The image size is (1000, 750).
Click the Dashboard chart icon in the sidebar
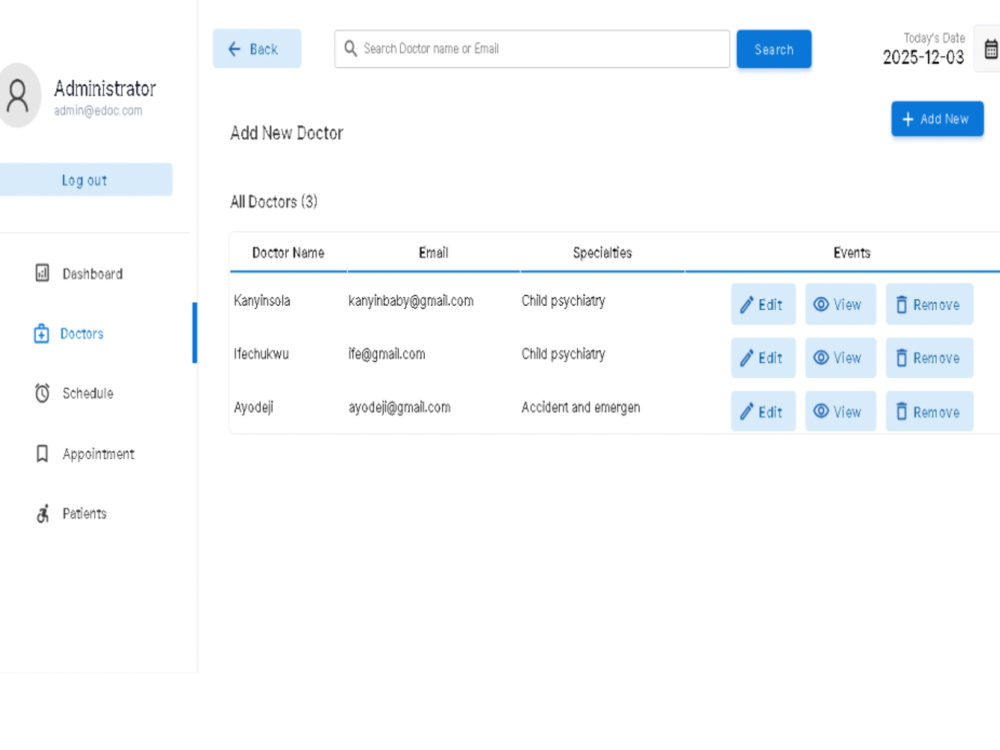(42, 273)
